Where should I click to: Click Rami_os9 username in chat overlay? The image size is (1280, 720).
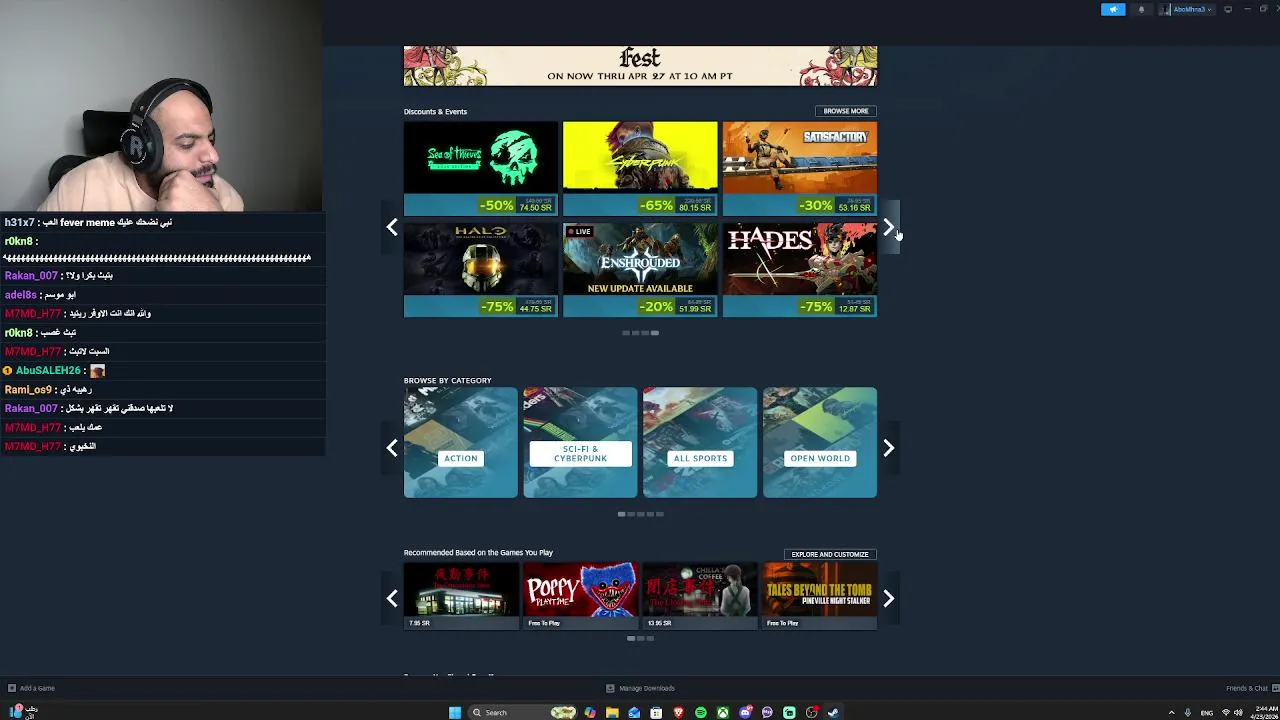pyautogui.click(x=28, y=389)
